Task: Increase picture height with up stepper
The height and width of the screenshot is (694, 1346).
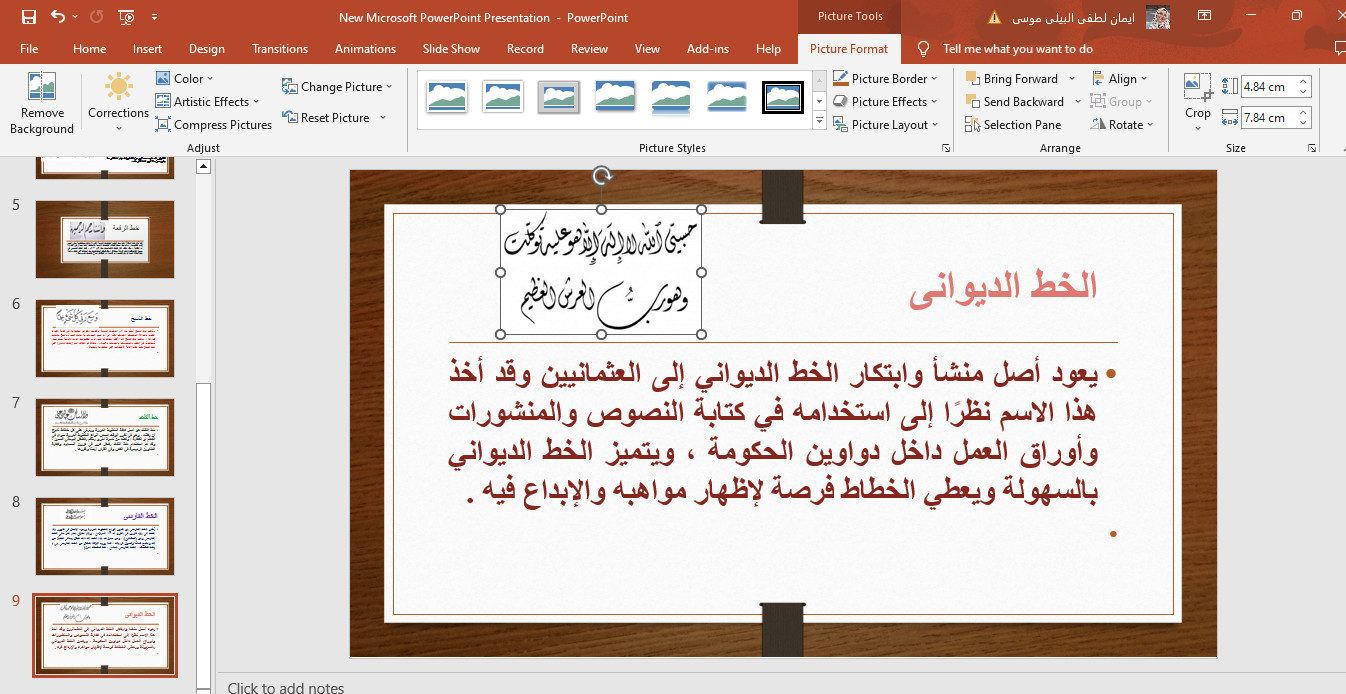Action: [1304, 82]
